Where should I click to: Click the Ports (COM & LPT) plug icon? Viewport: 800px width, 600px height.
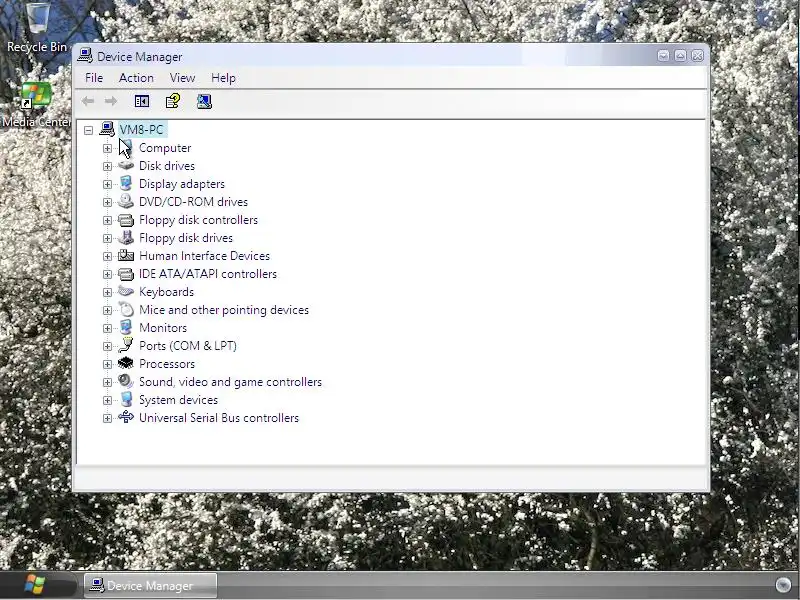click(x=126, y=345)
